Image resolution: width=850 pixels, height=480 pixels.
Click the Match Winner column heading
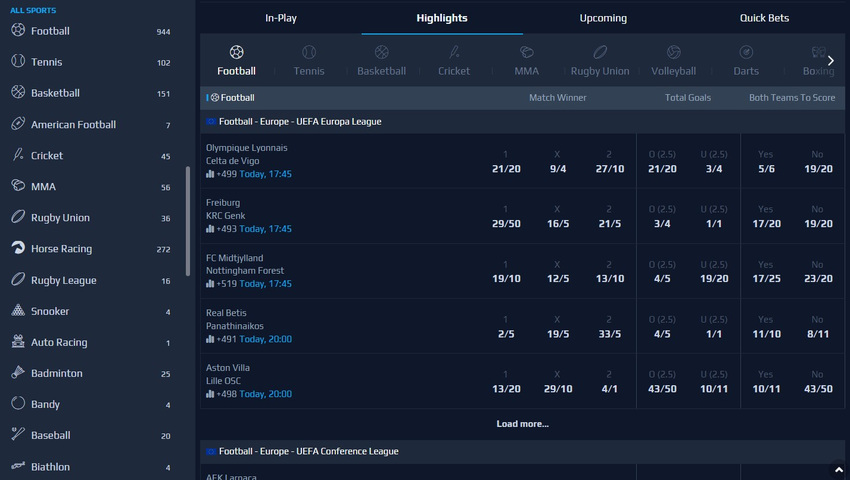click(x=557, y=98)
